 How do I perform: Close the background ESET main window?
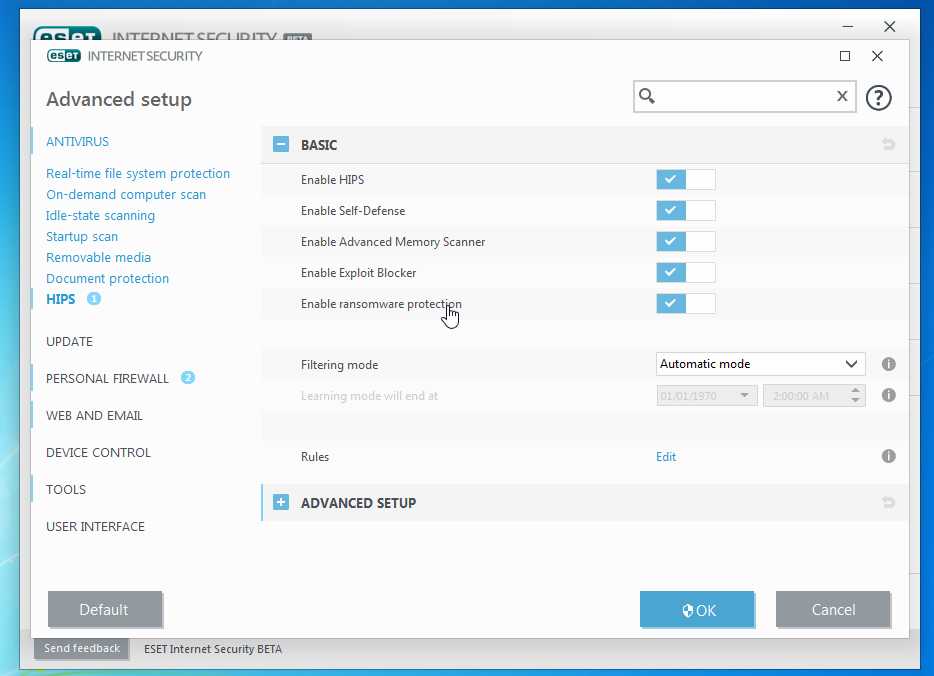[x=889, y=27]
